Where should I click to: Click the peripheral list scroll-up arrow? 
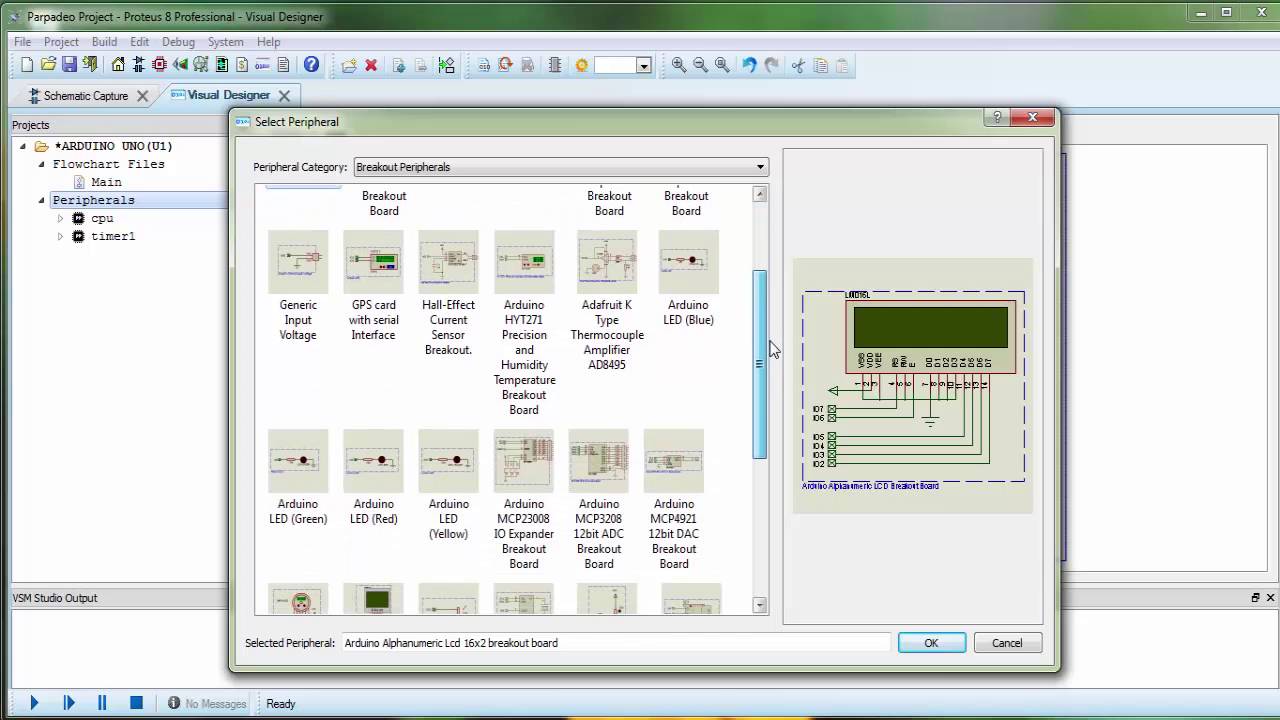tap(760, 194)
